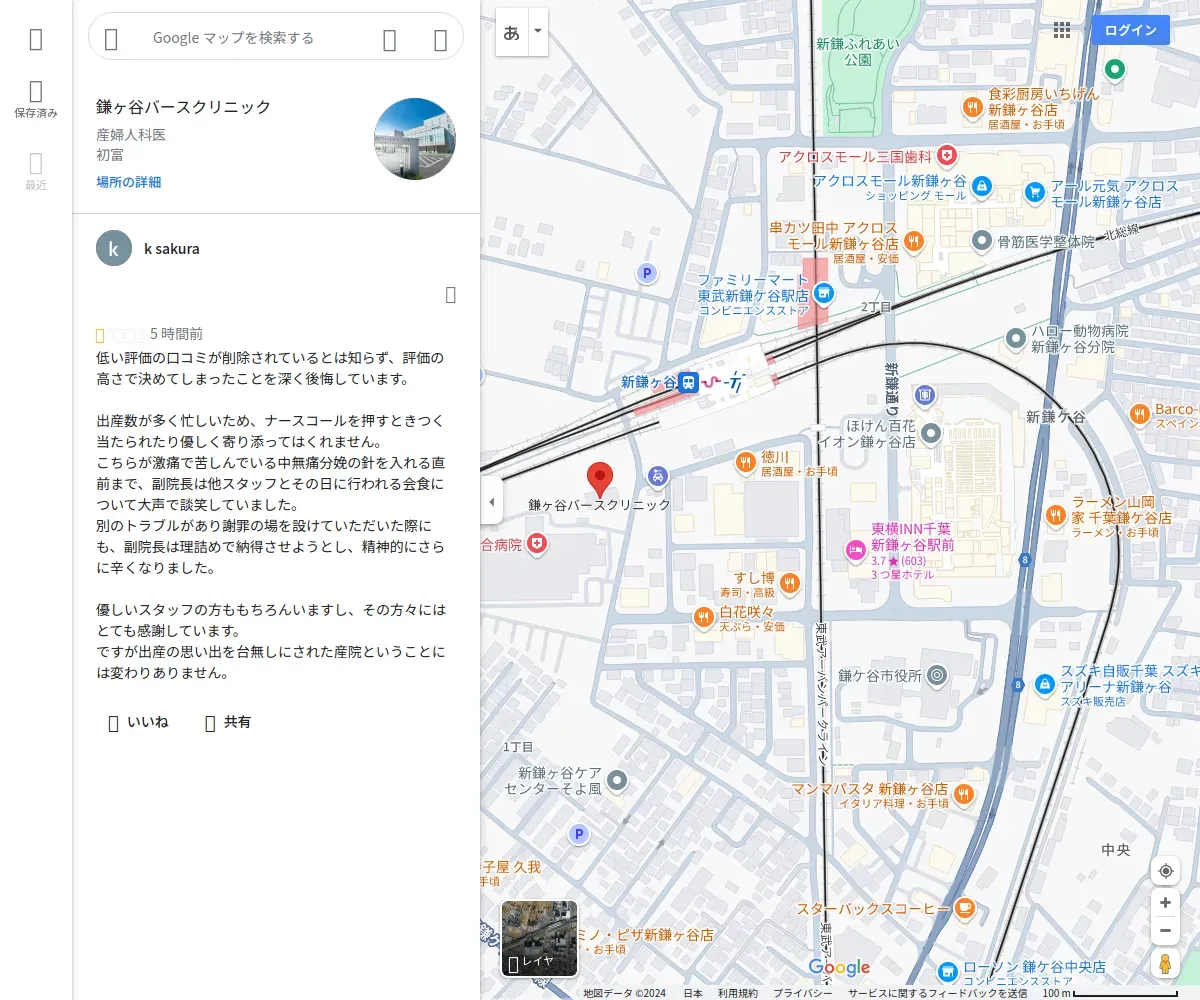Click the 徳川 restaurant marker
This screenshot has height=1000, width=1200.
click(745, 461)
